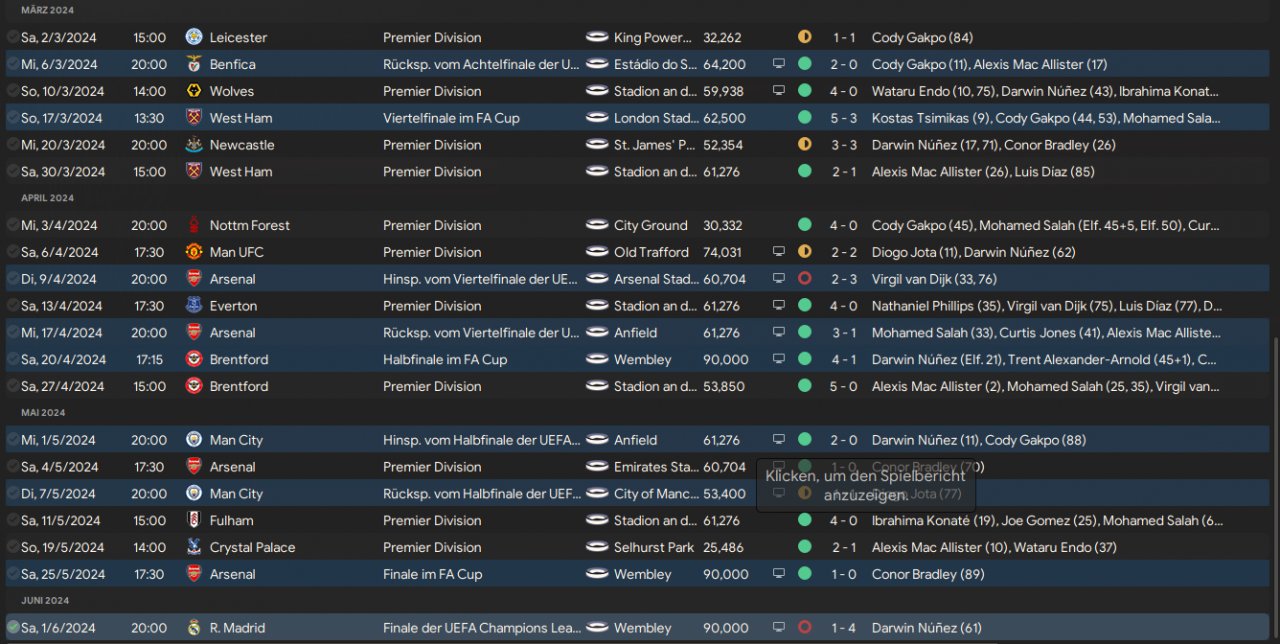Click the Fulham club badge
The image size is (1280, 644).
194,520
